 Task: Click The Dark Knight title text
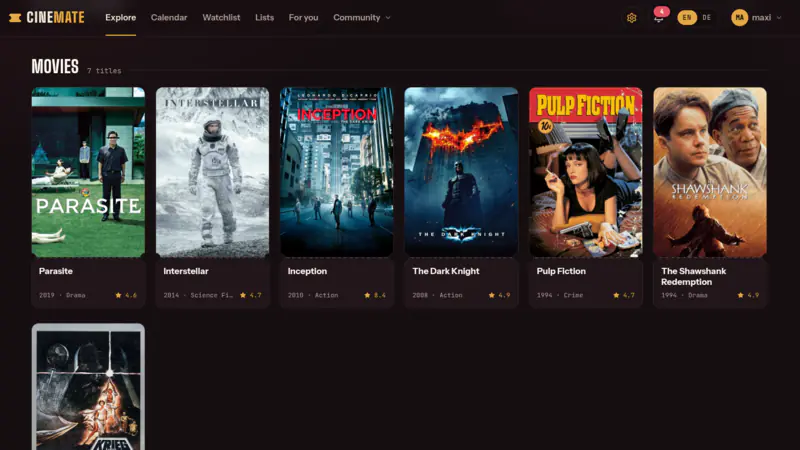pos(446,271)
